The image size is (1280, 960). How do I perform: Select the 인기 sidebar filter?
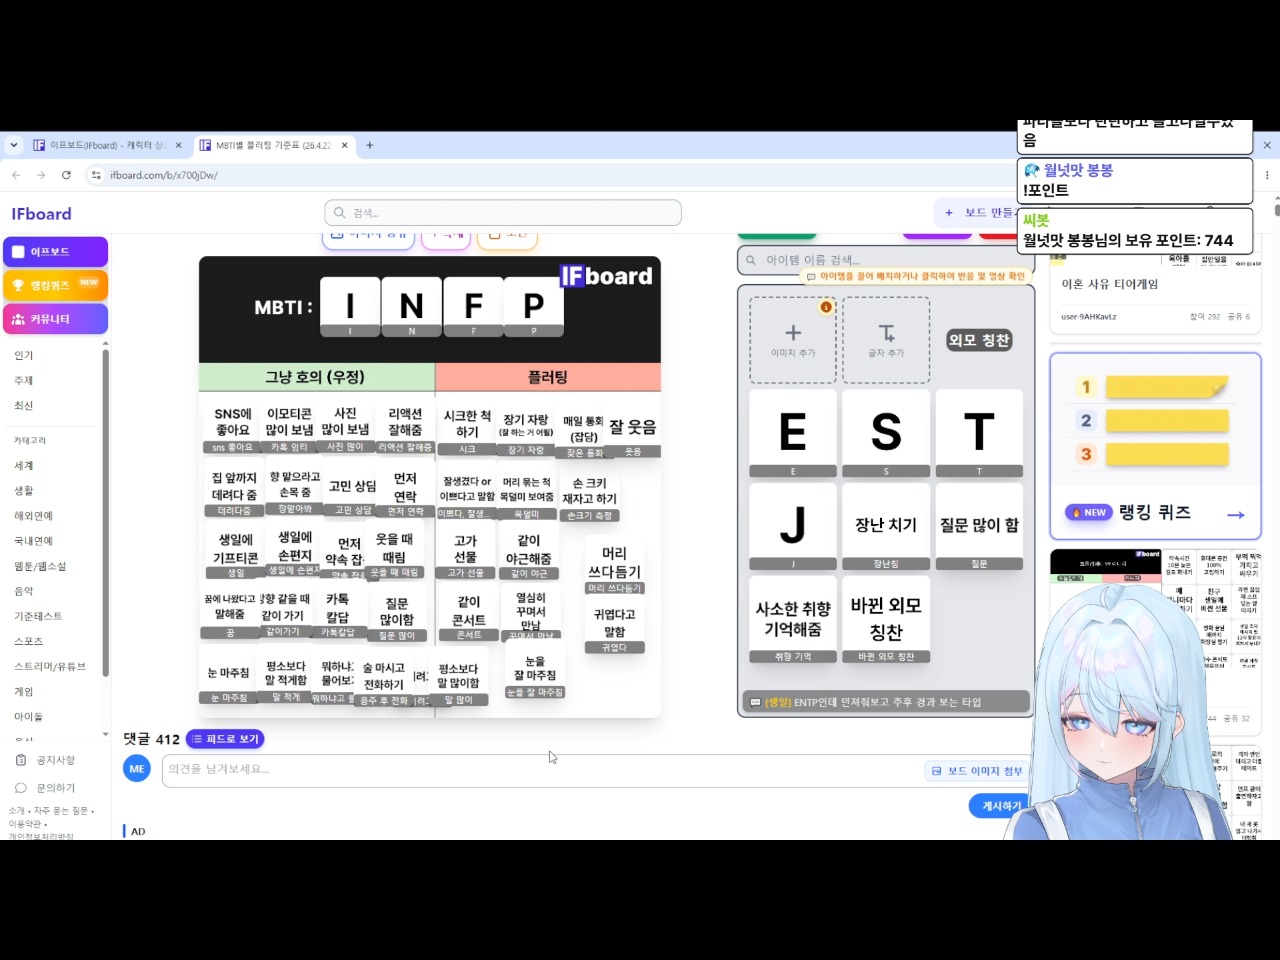tap(24, 356)
